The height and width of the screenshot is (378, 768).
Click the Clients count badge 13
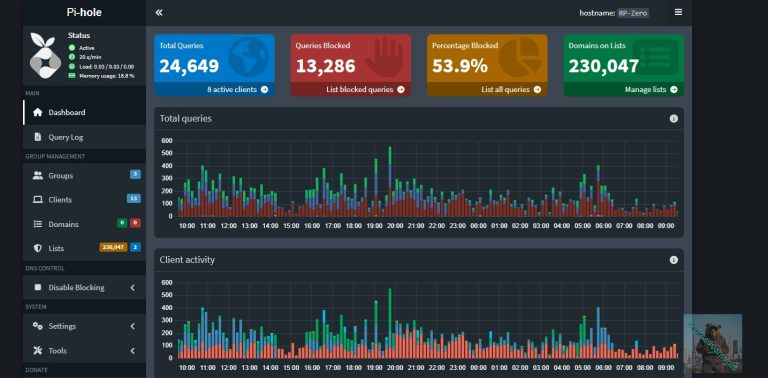(x=134, y=198)
